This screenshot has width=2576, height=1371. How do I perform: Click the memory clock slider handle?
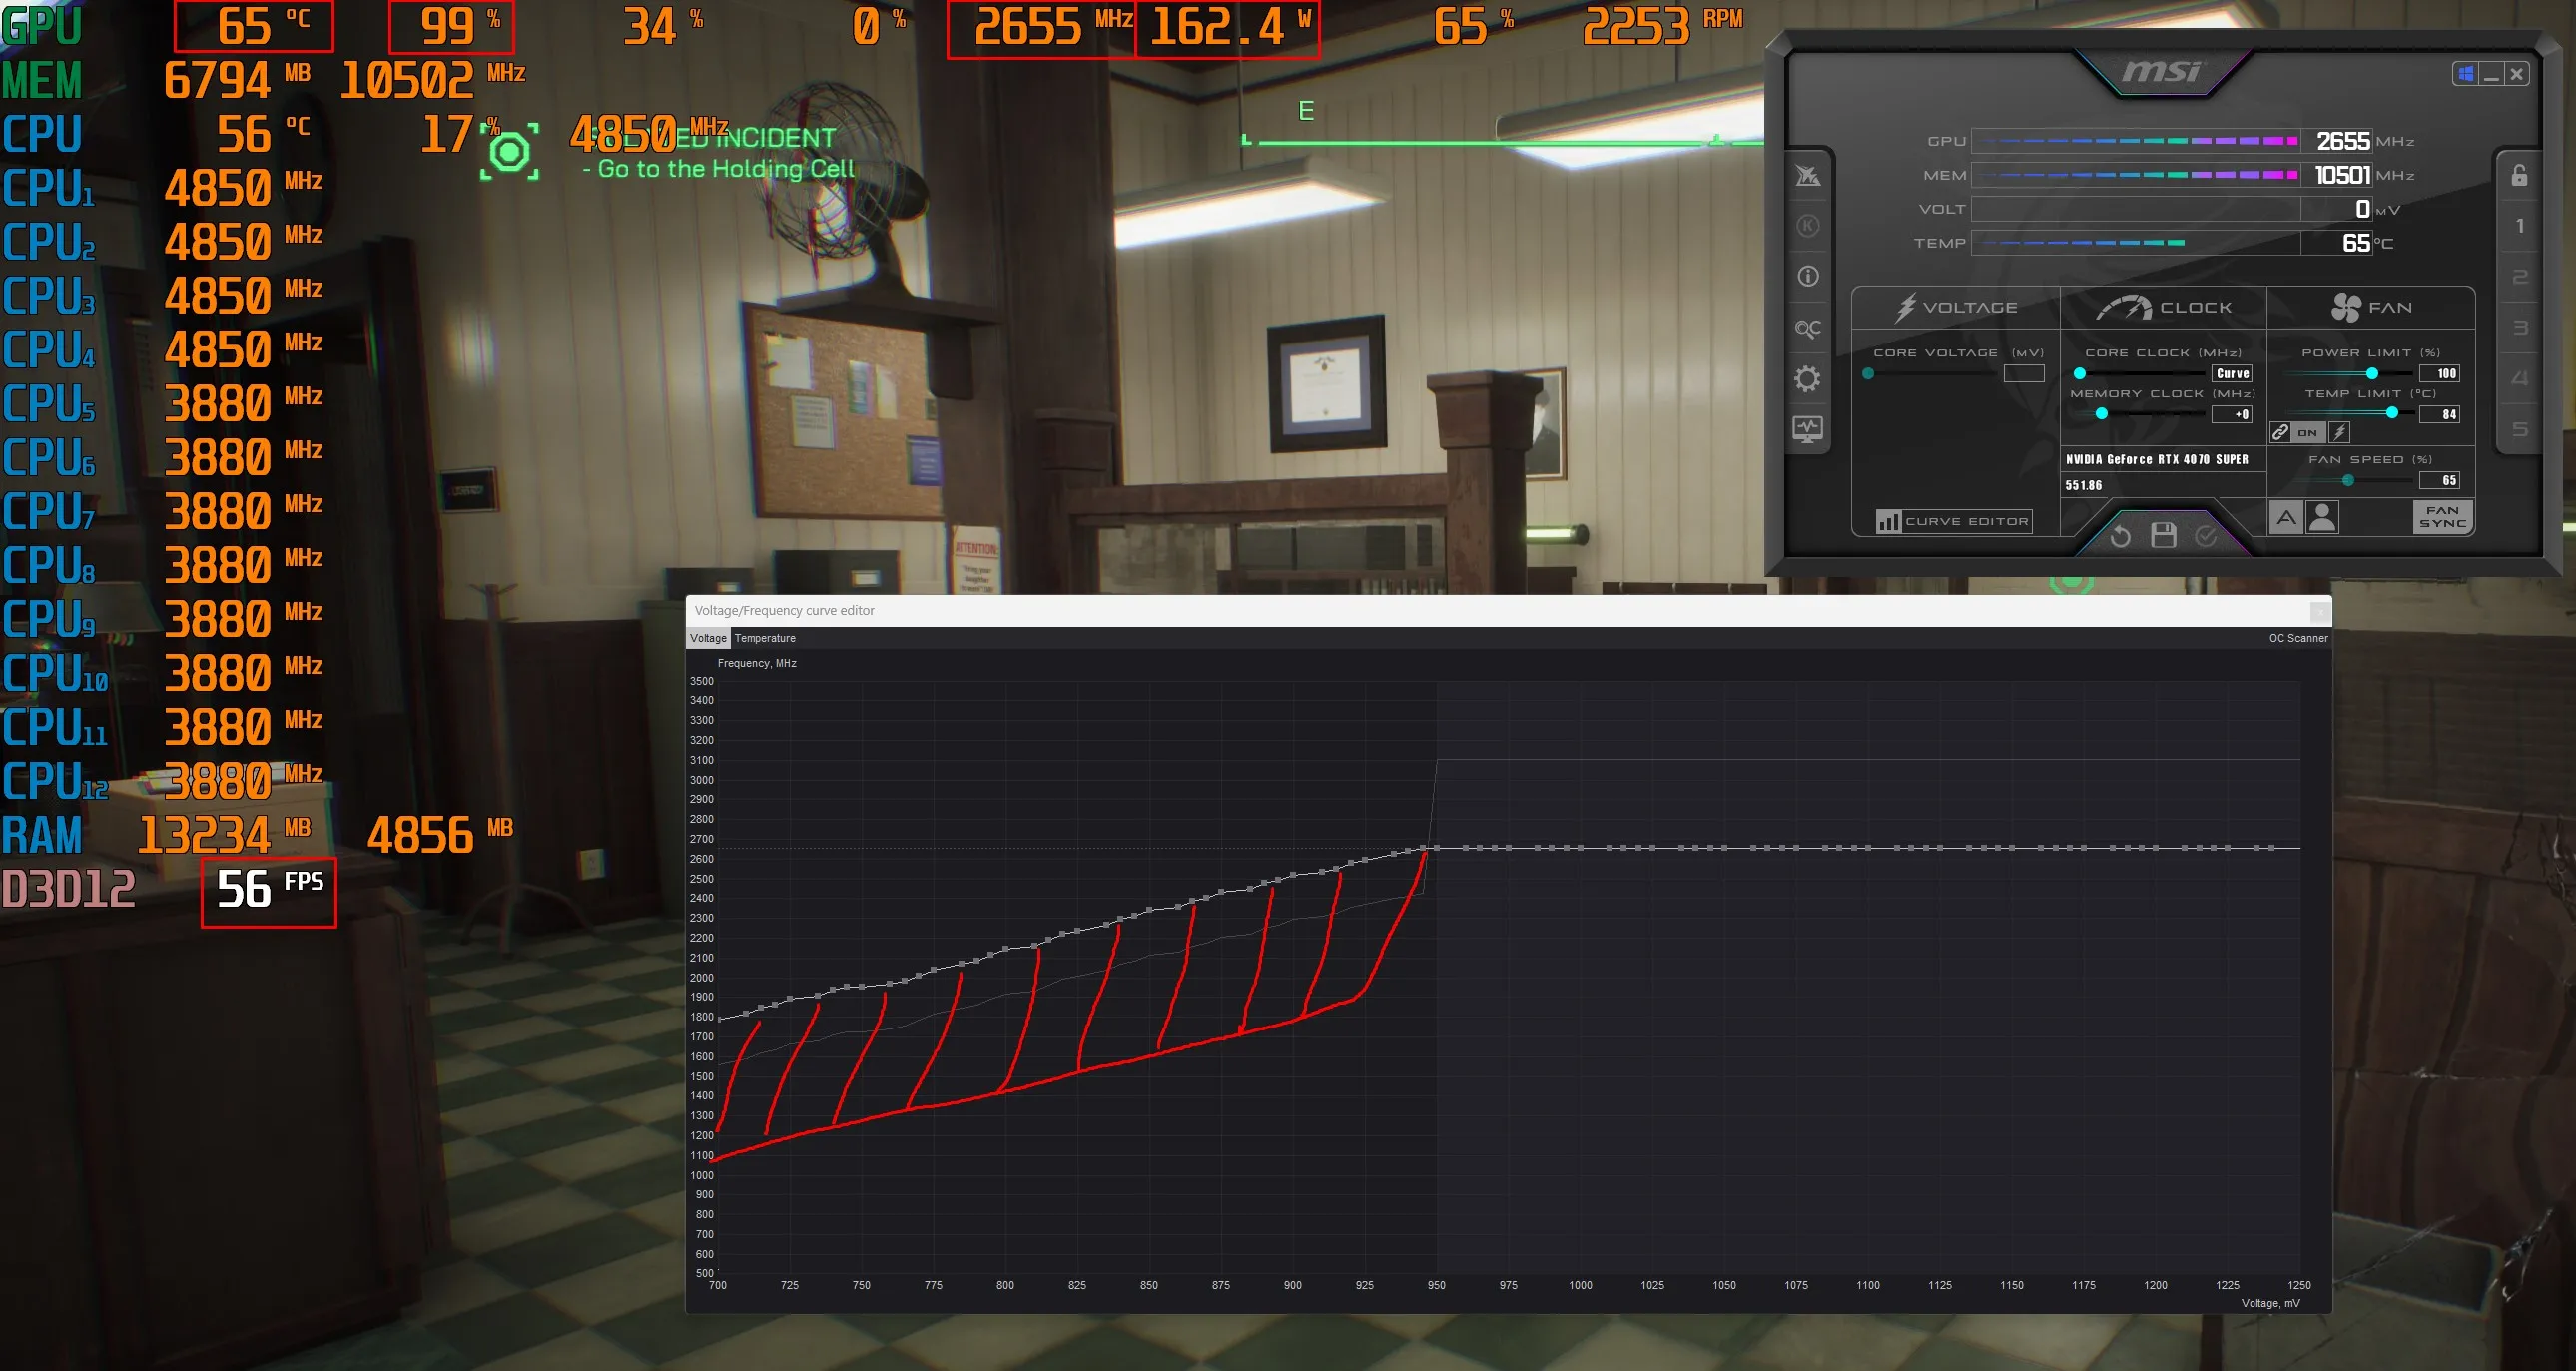click(2101, 414)
